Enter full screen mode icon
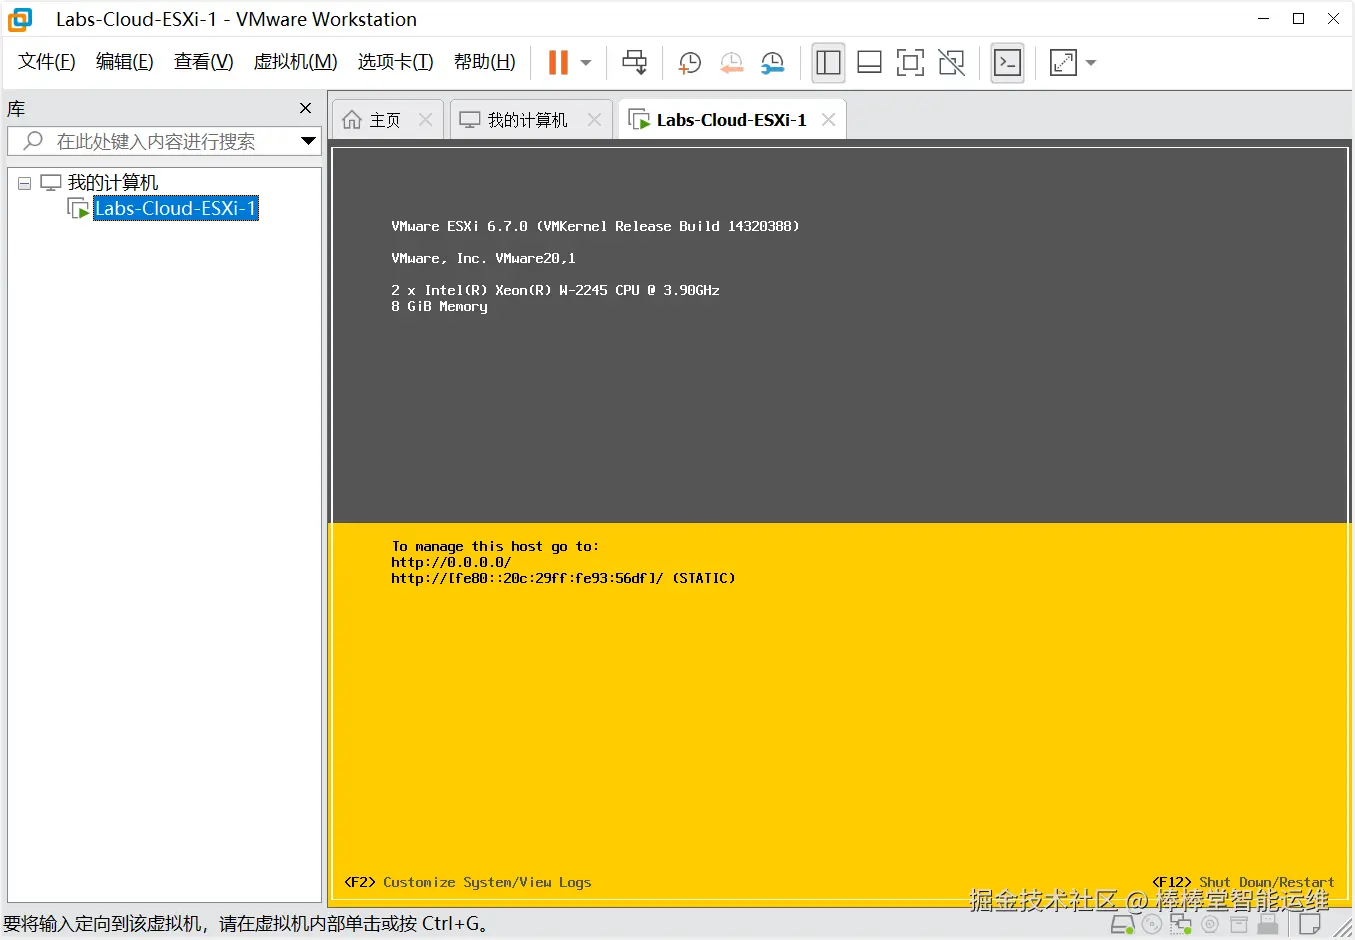This screenshot has height=940, width=1355. point(910,63)
